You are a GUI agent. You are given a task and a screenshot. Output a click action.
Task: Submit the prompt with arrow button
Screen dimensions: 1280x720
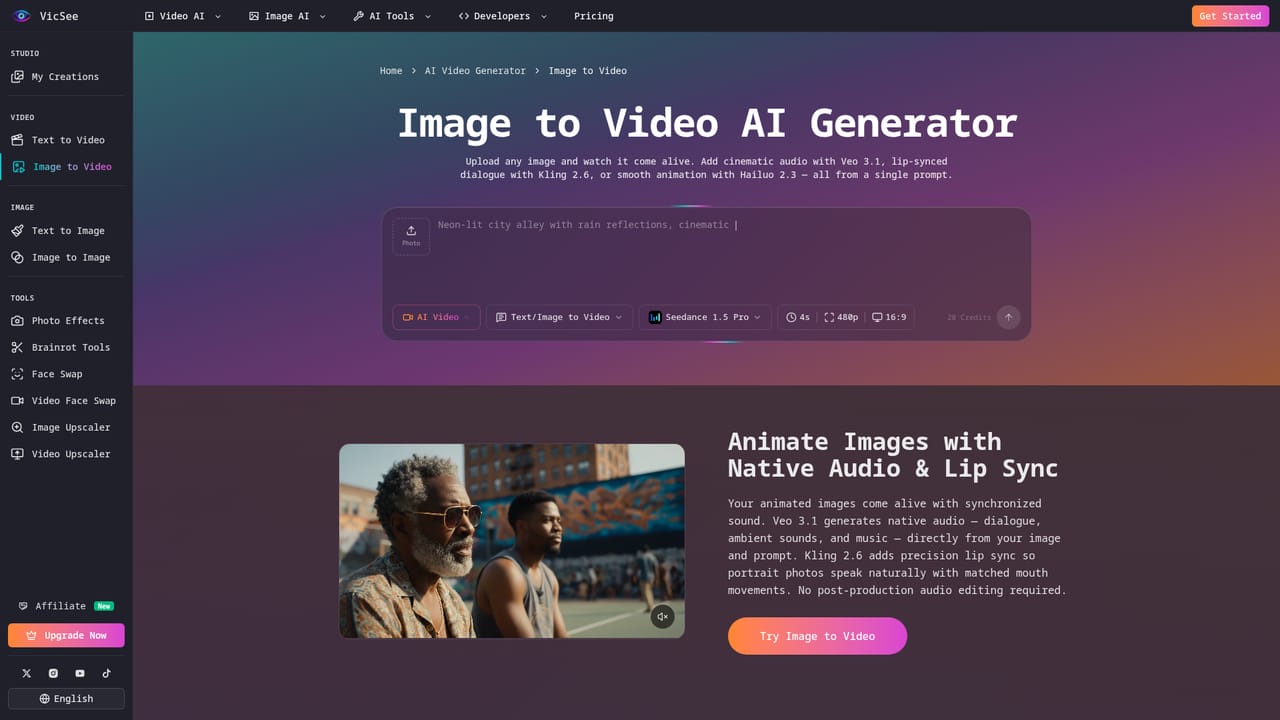pos(1008,317)
